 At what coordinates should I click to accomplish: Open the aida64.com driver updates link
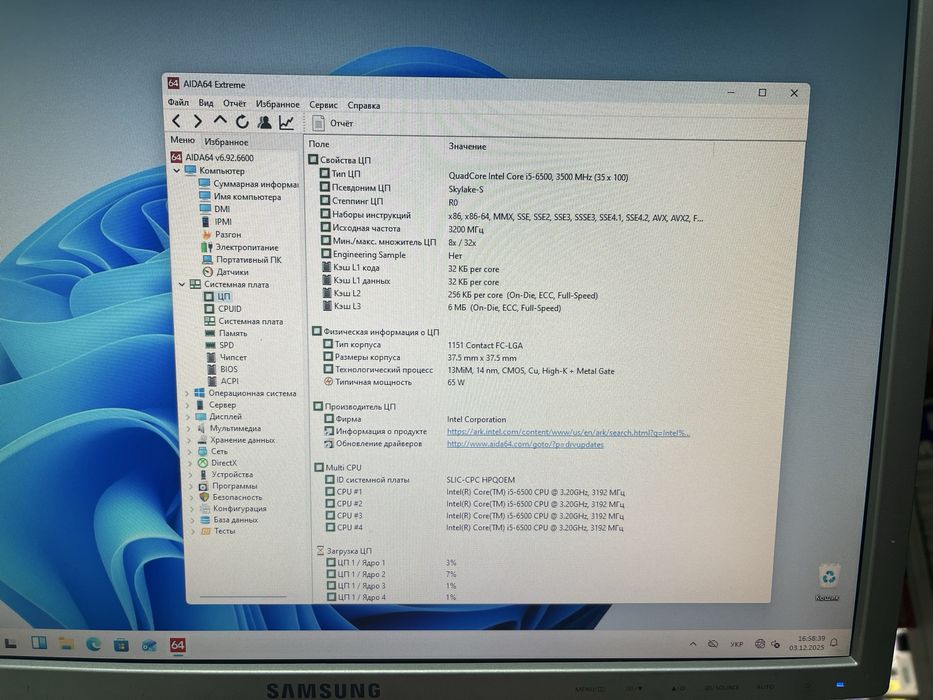pyautogui.click(x=525, y=444)
